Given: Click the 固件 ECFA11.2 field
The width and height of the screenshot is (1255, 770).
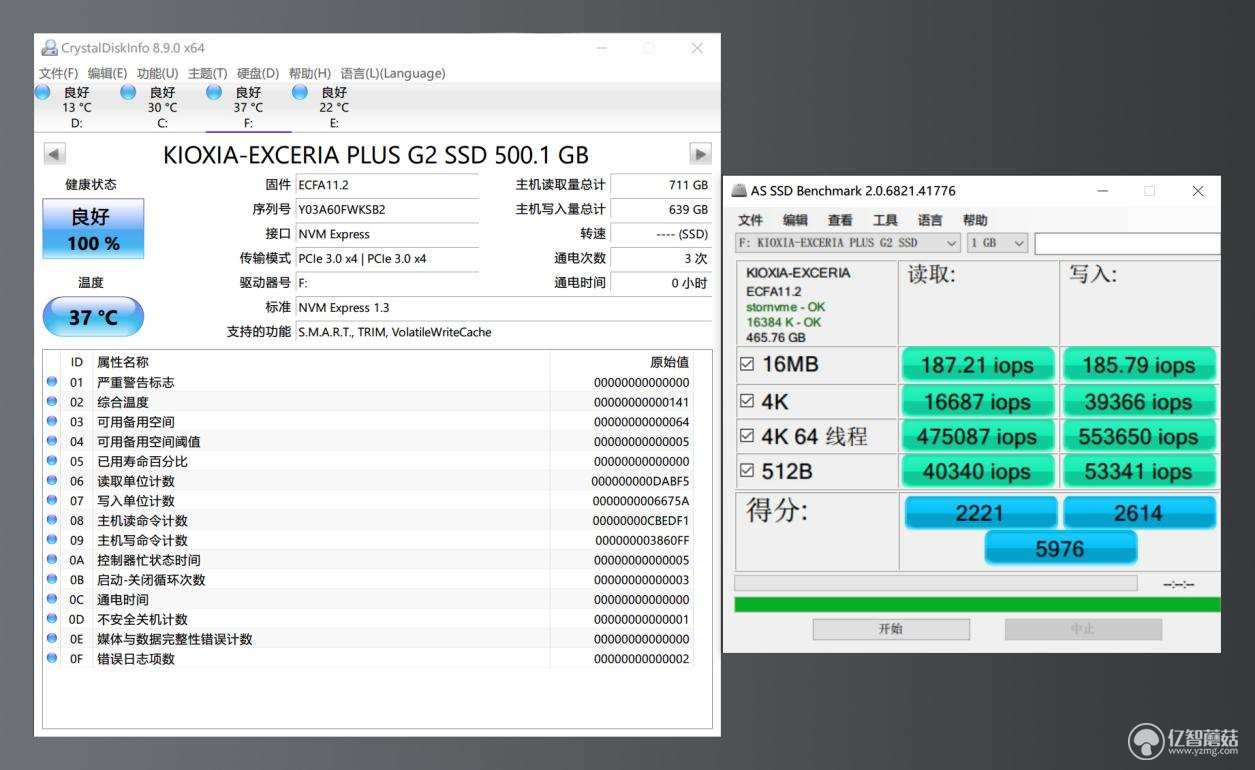Looking at the screenshot, I should tap(387, 185).
